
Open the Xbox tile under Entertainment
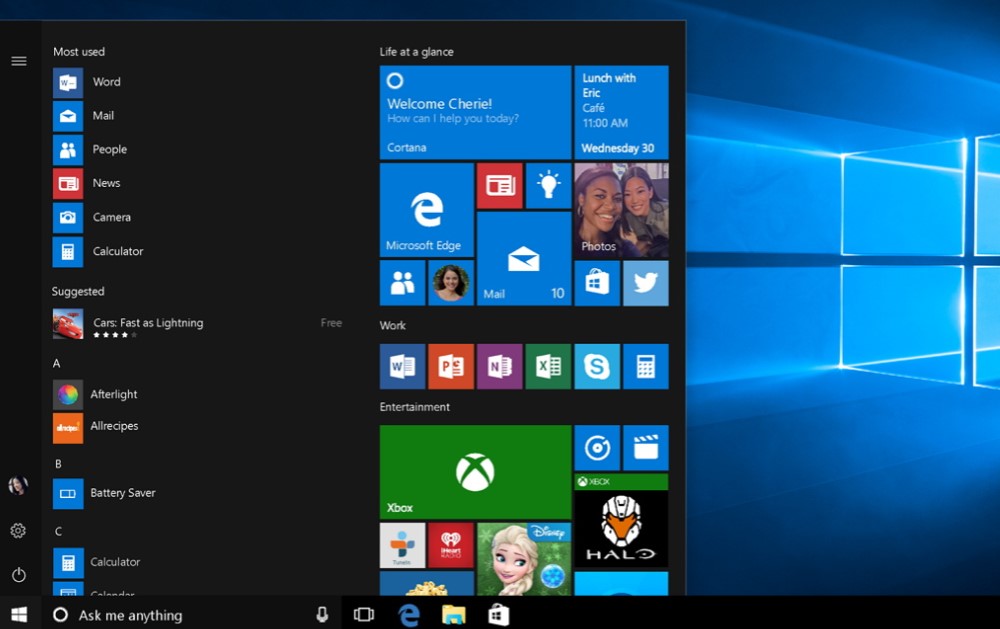click(475, 471)
